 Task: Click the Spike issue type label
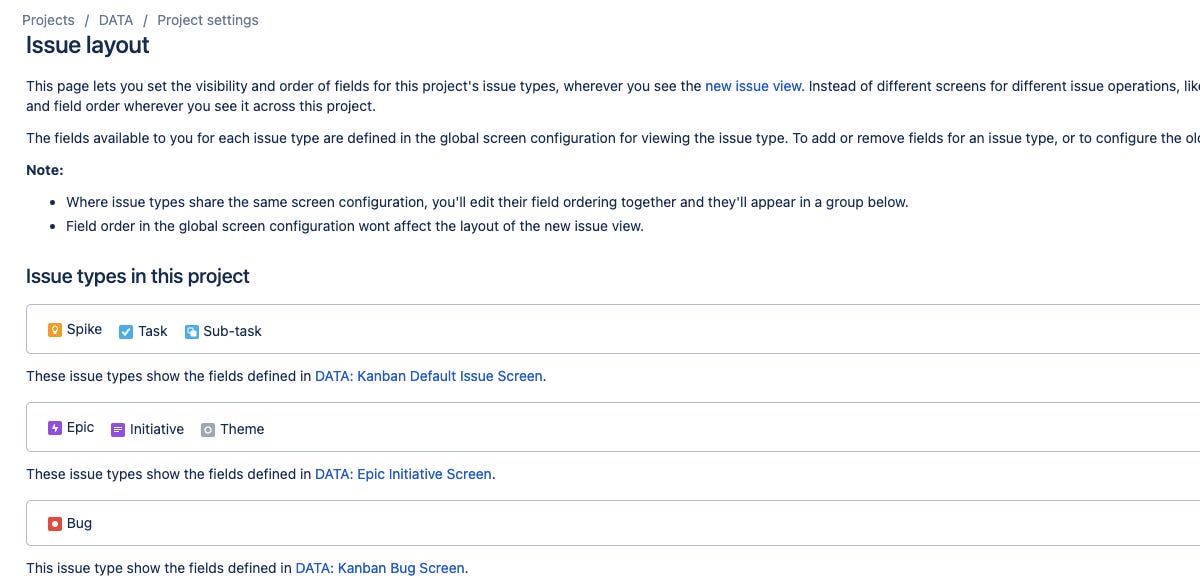(x=84, y=328)
